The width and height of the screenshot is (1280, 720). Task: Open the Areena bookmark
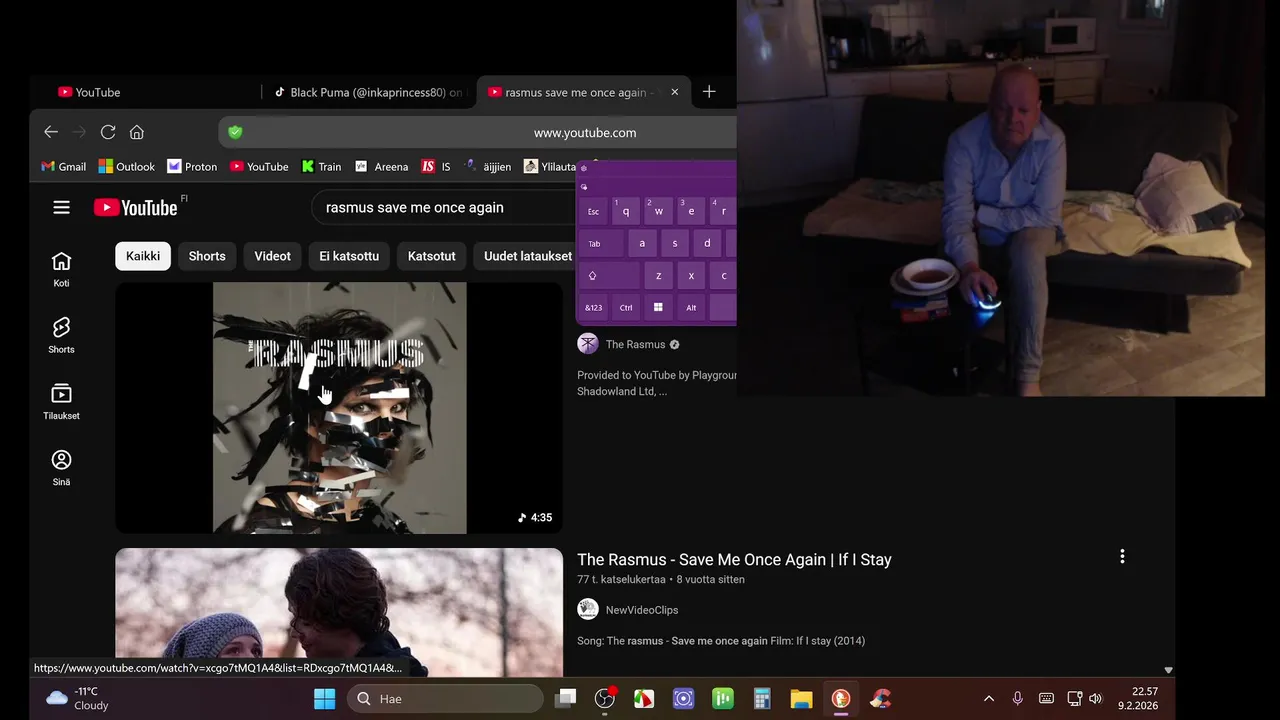(382, 167)
